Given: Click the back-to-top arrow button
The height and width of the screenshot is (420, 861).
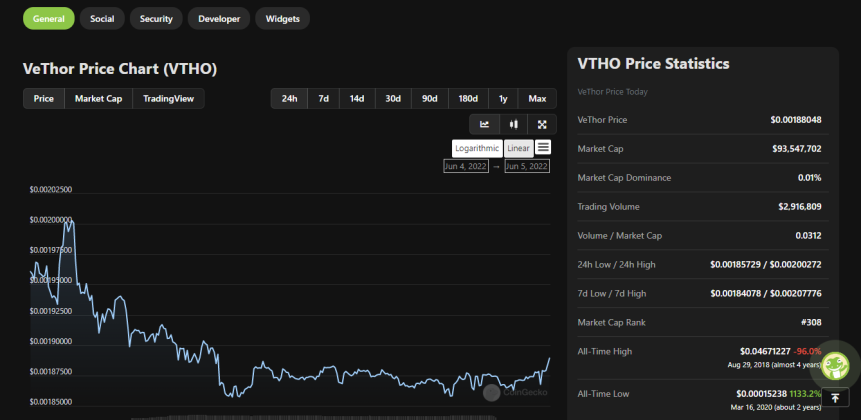Looking at the screenshot, I should (x=835, y=398).
